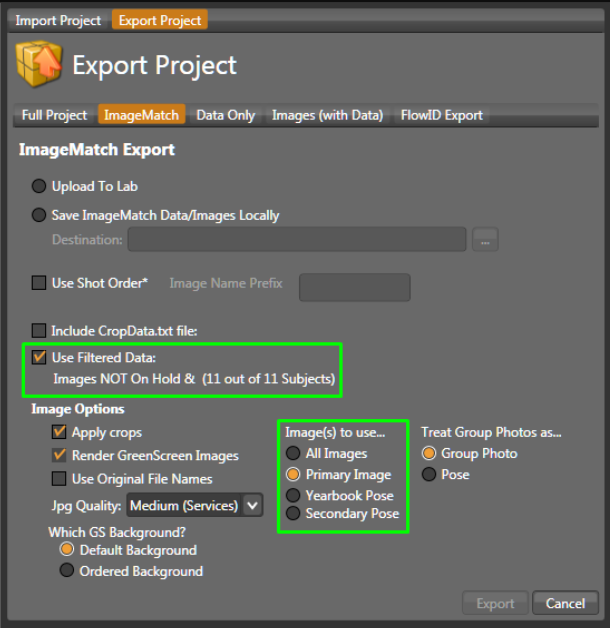Click the '(11 out of 11 Subjects)' text

268,379
